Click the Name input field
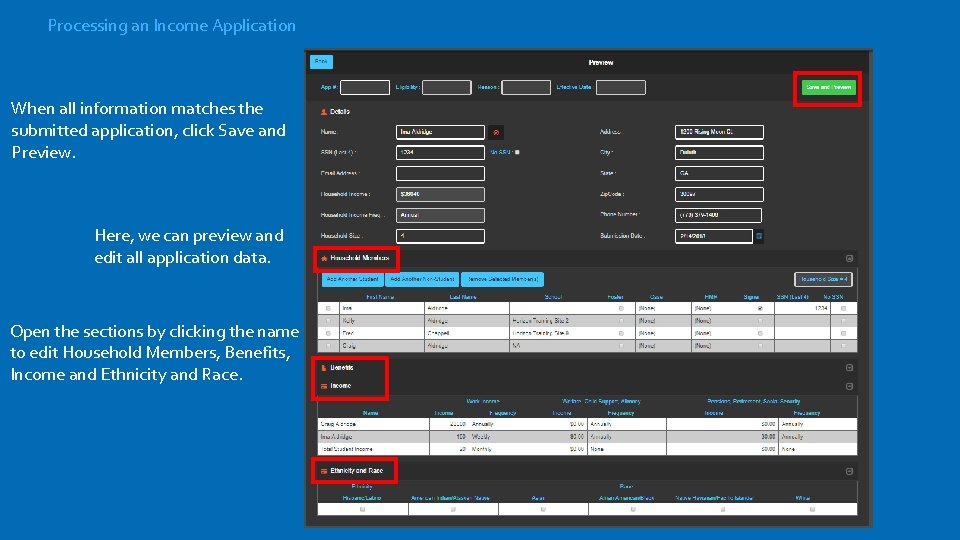 (440, 132)
